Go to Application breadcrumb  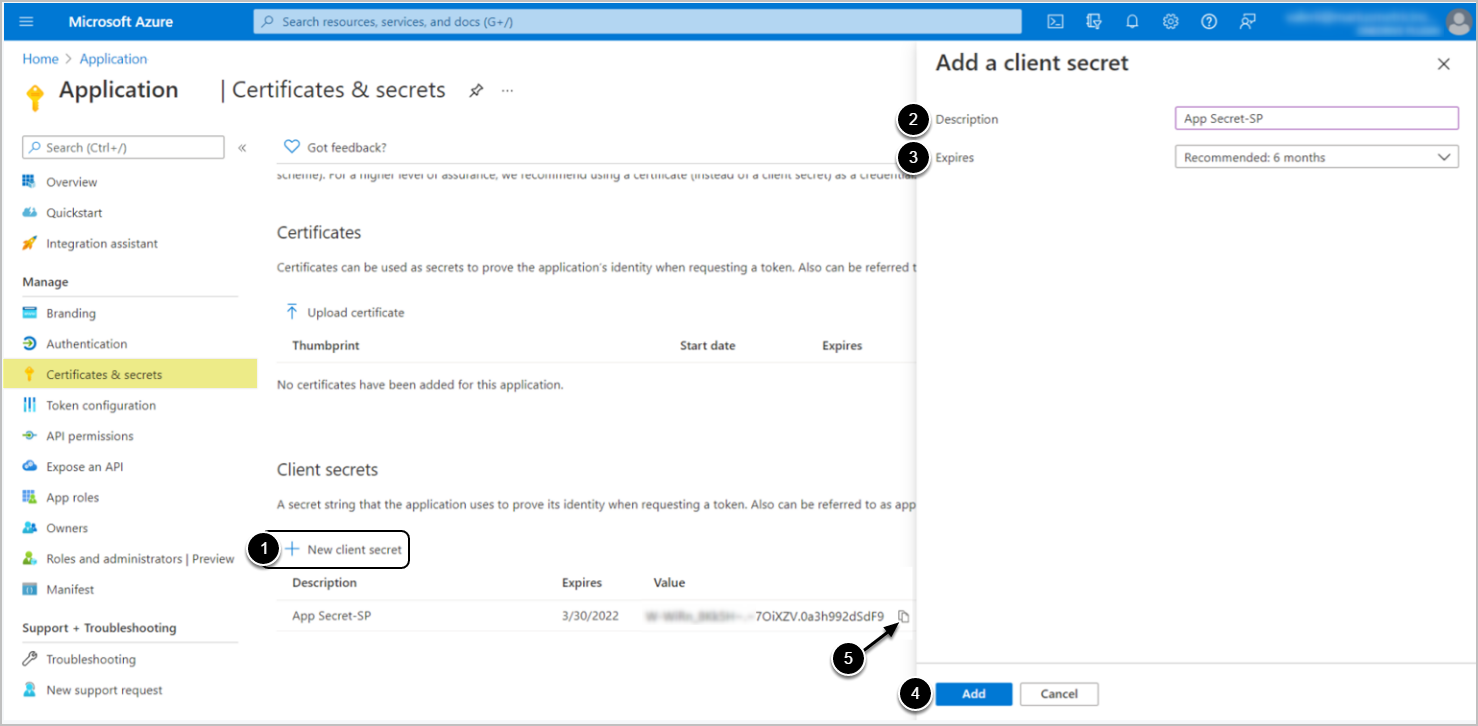[x=113, y=59]
